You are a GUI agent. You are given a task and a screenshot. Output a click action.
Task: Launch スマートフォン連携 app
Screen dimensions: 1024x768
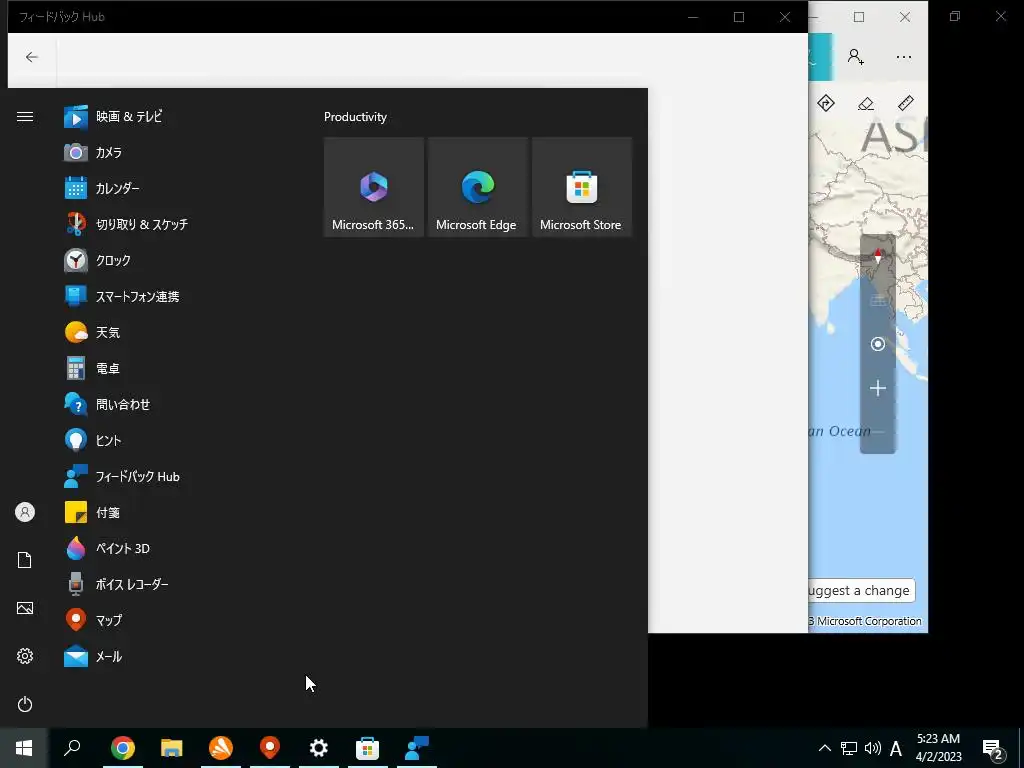click(176, 296)
